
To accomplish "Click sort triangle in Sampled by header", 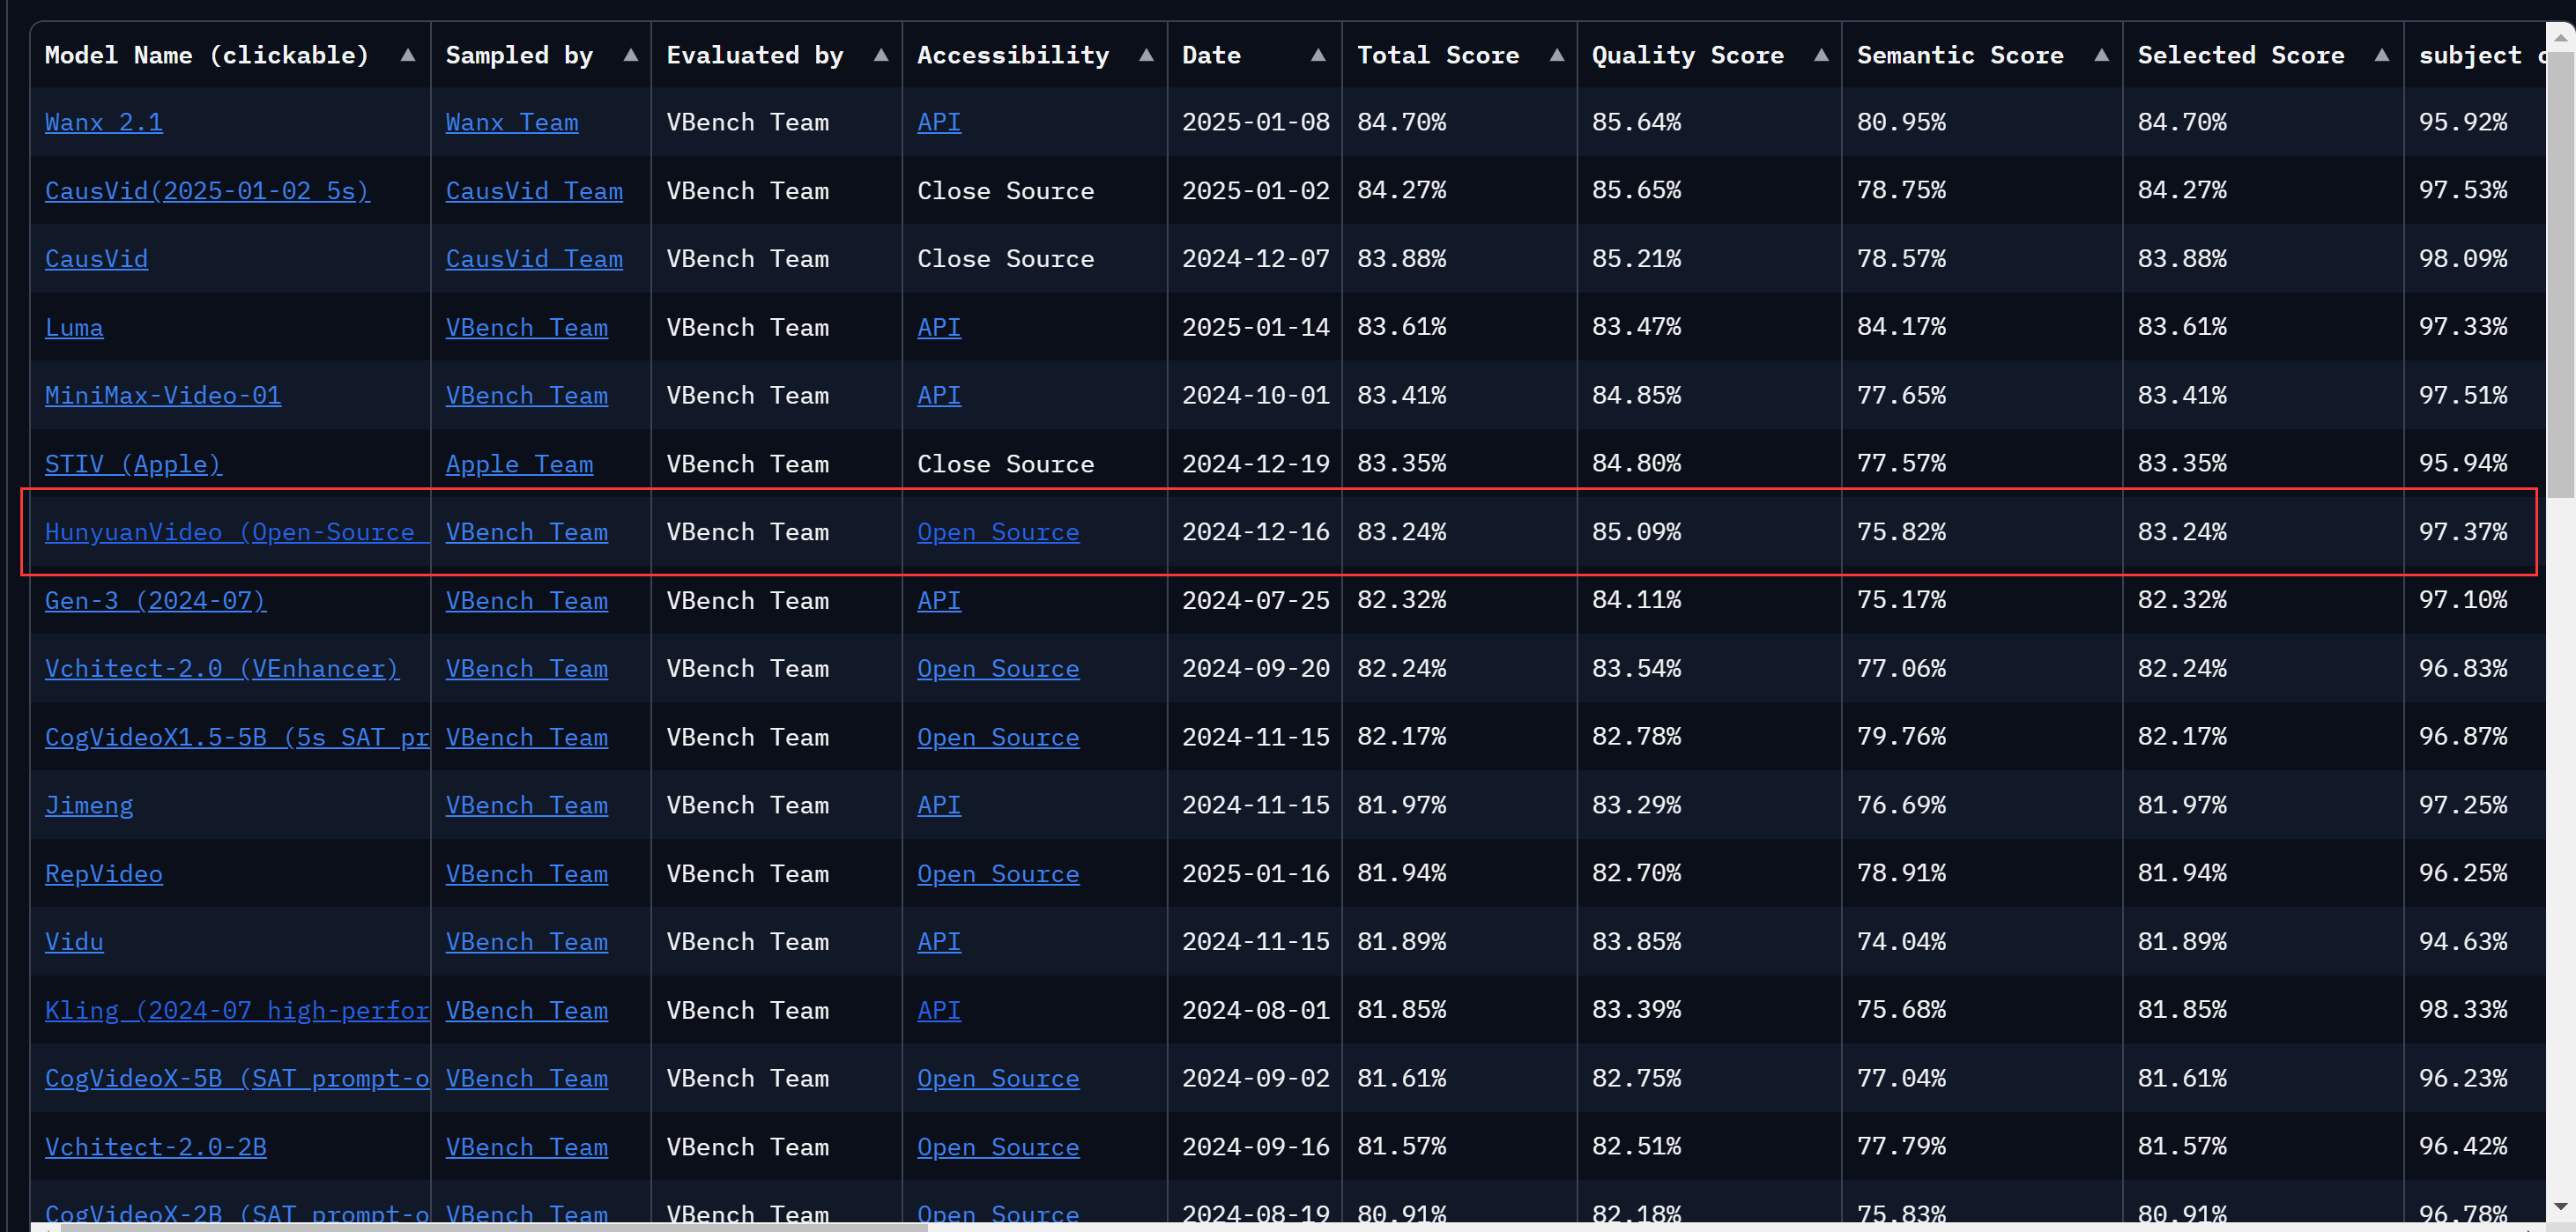I will click(x=630, y=55).
